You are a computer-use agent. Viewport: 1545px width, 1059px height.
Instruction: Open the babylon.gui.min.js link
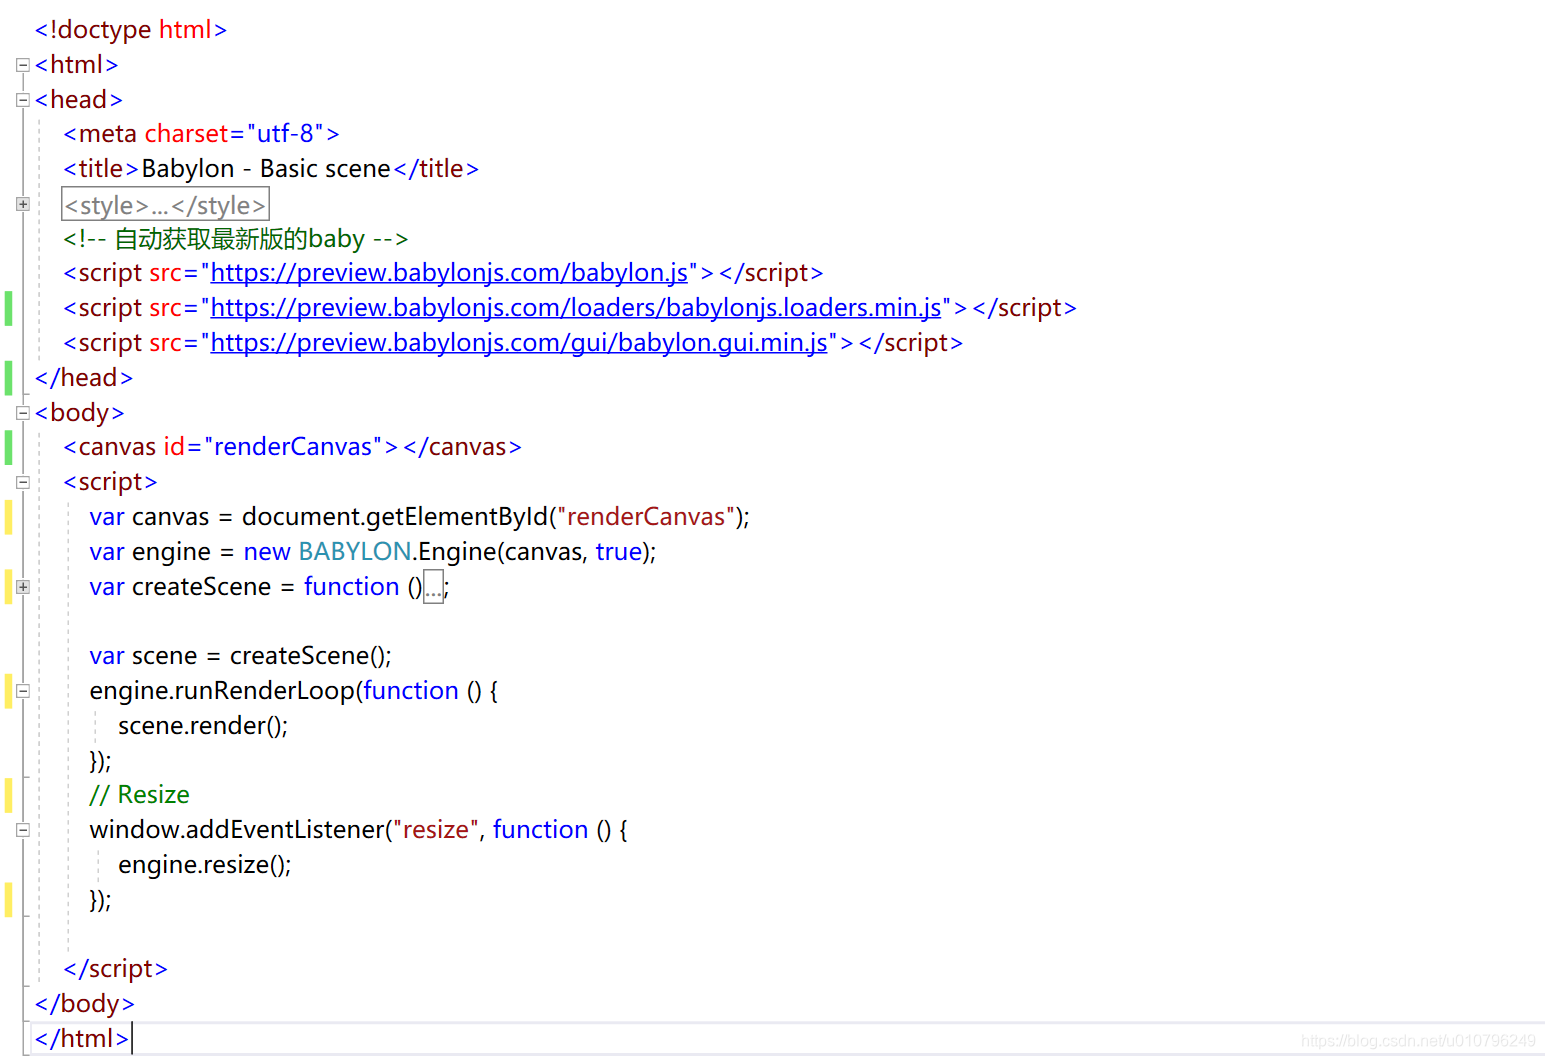pos(519,343)
